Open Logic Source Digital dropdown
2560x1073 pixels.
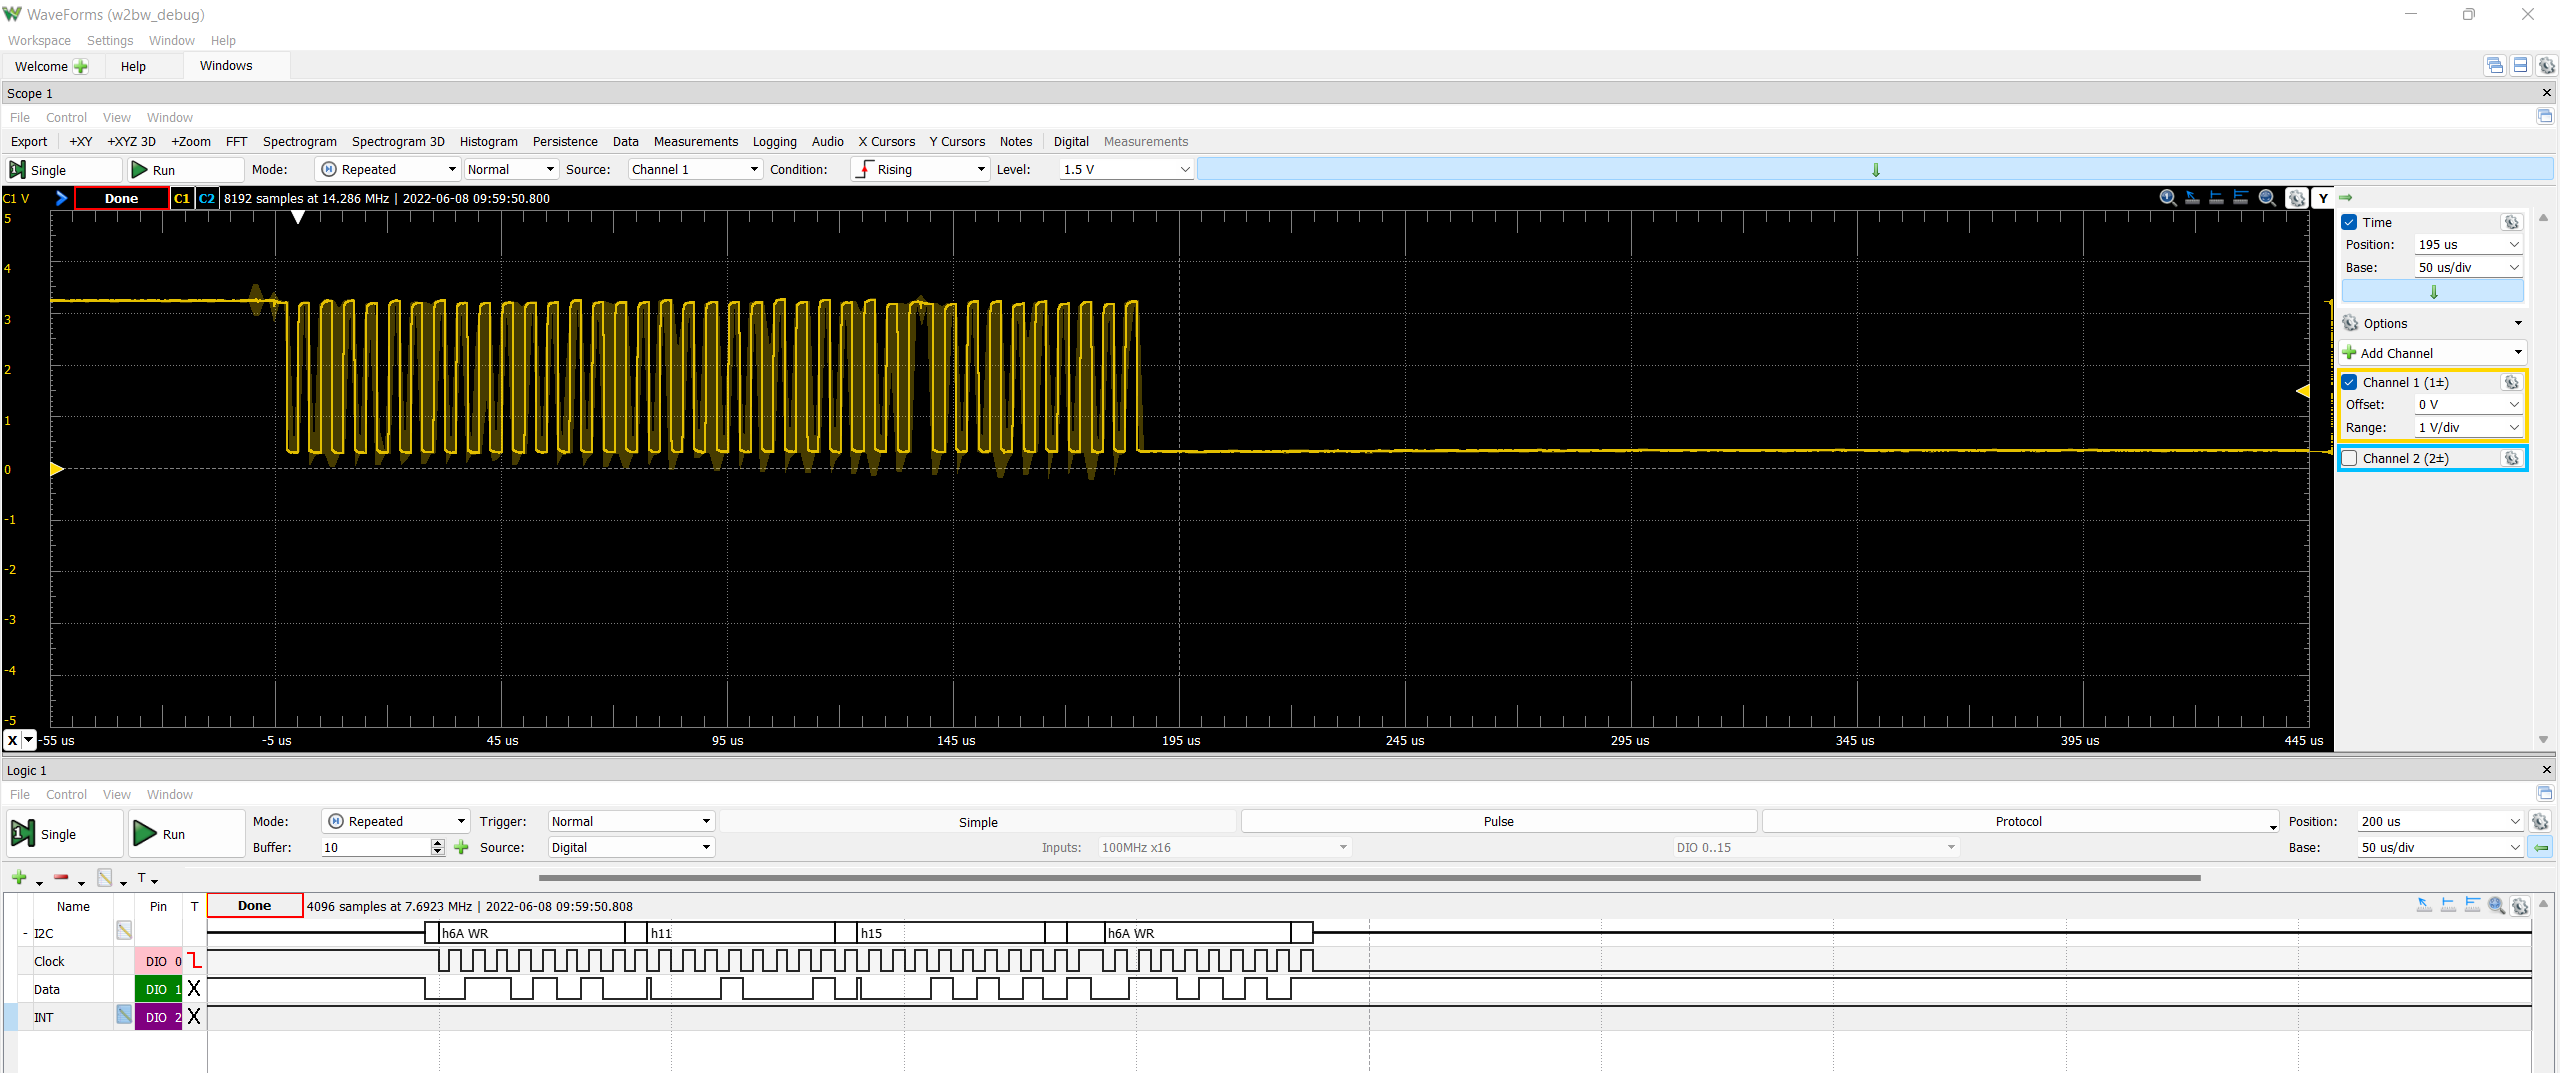click(x=631, y=847)
